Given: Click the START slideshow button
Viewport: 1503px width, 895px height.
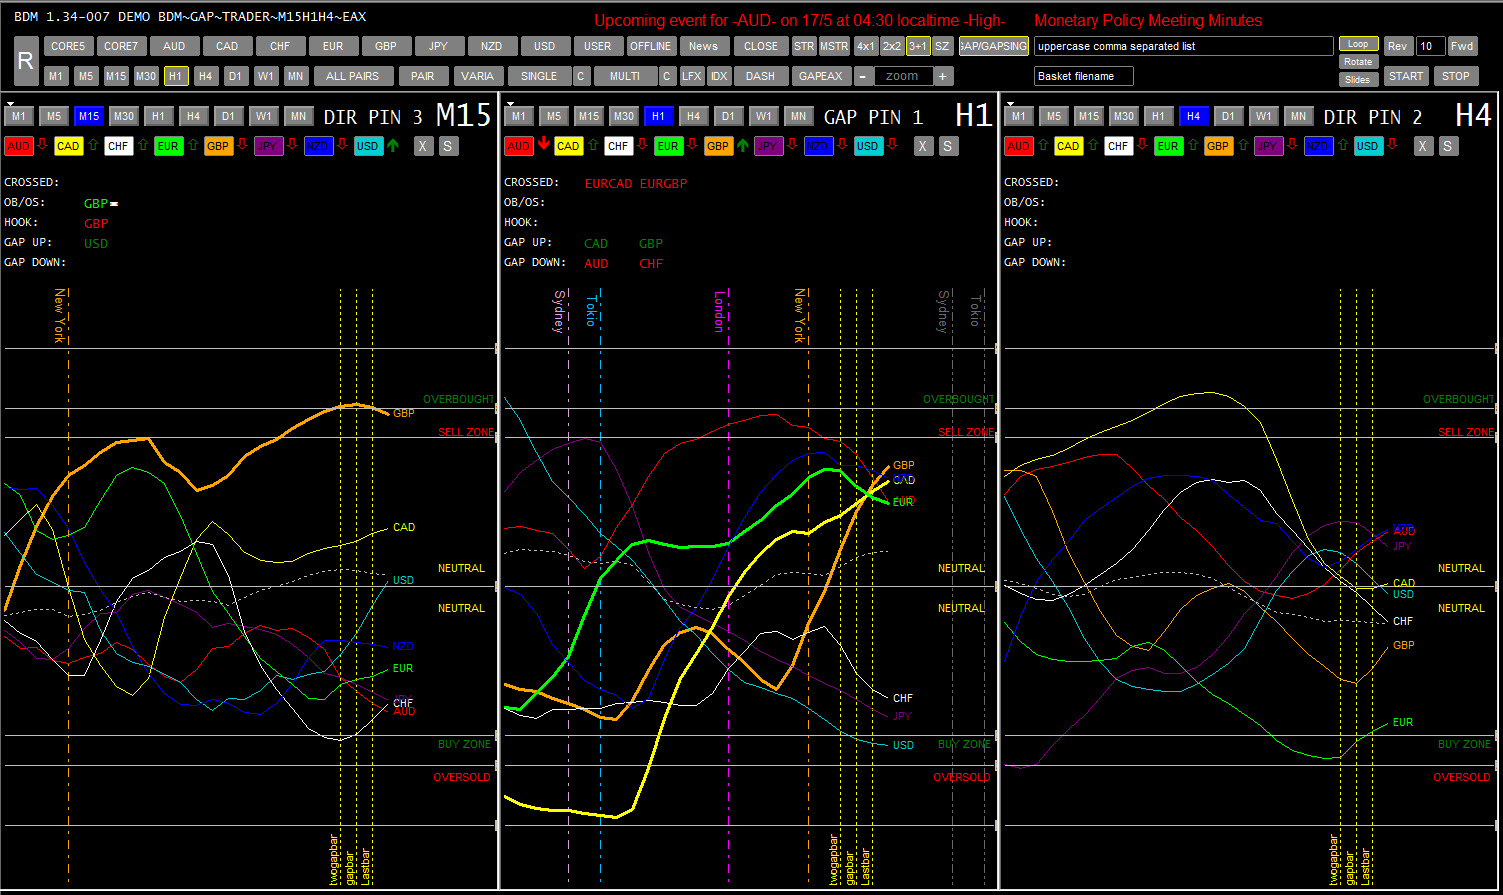Looking at the screenshot, I should (x=1406, y=76).
